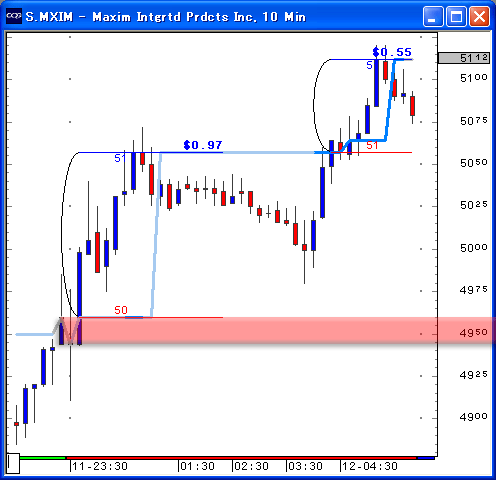496x480 pixels.
Task: Click the 01:30 time axis label
Action: (197, 466)
